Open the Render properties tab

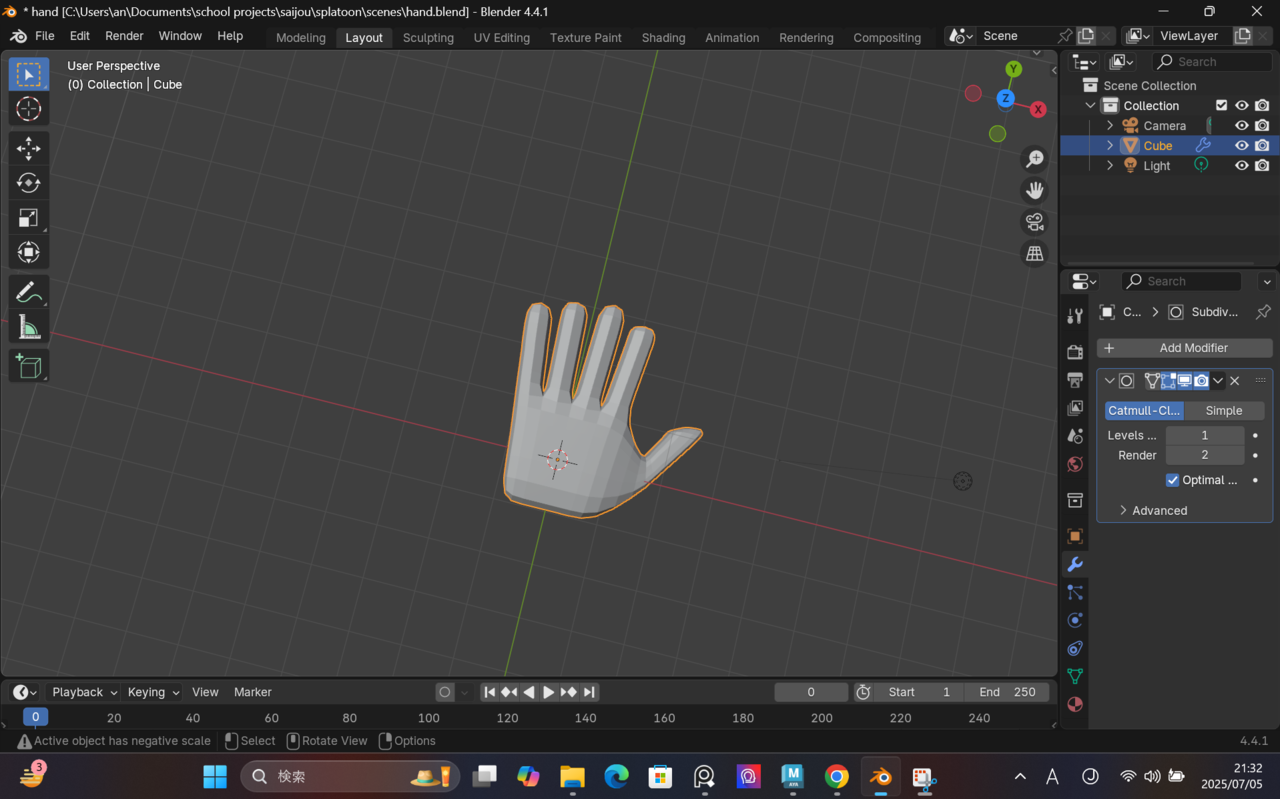[1075, 352]
